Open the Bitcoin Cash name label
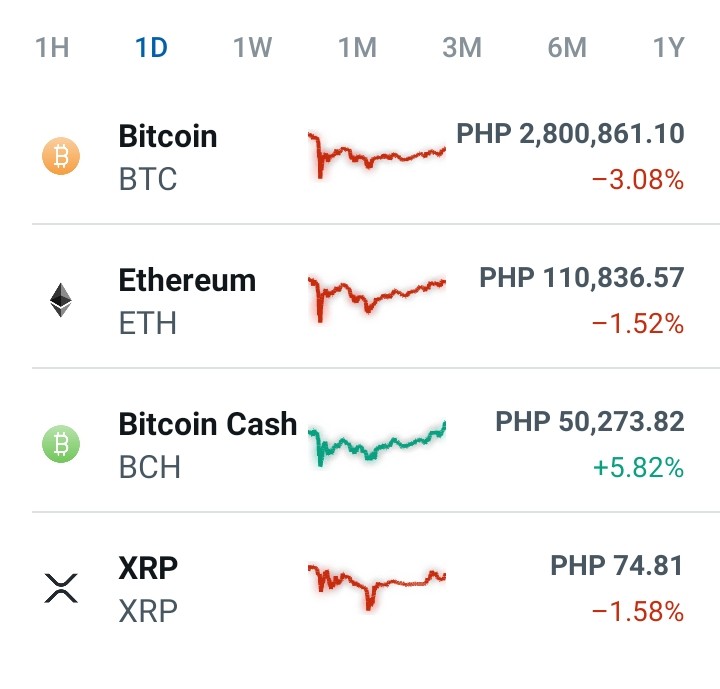This screenshot has height=689, width=720. coord(208,424)
